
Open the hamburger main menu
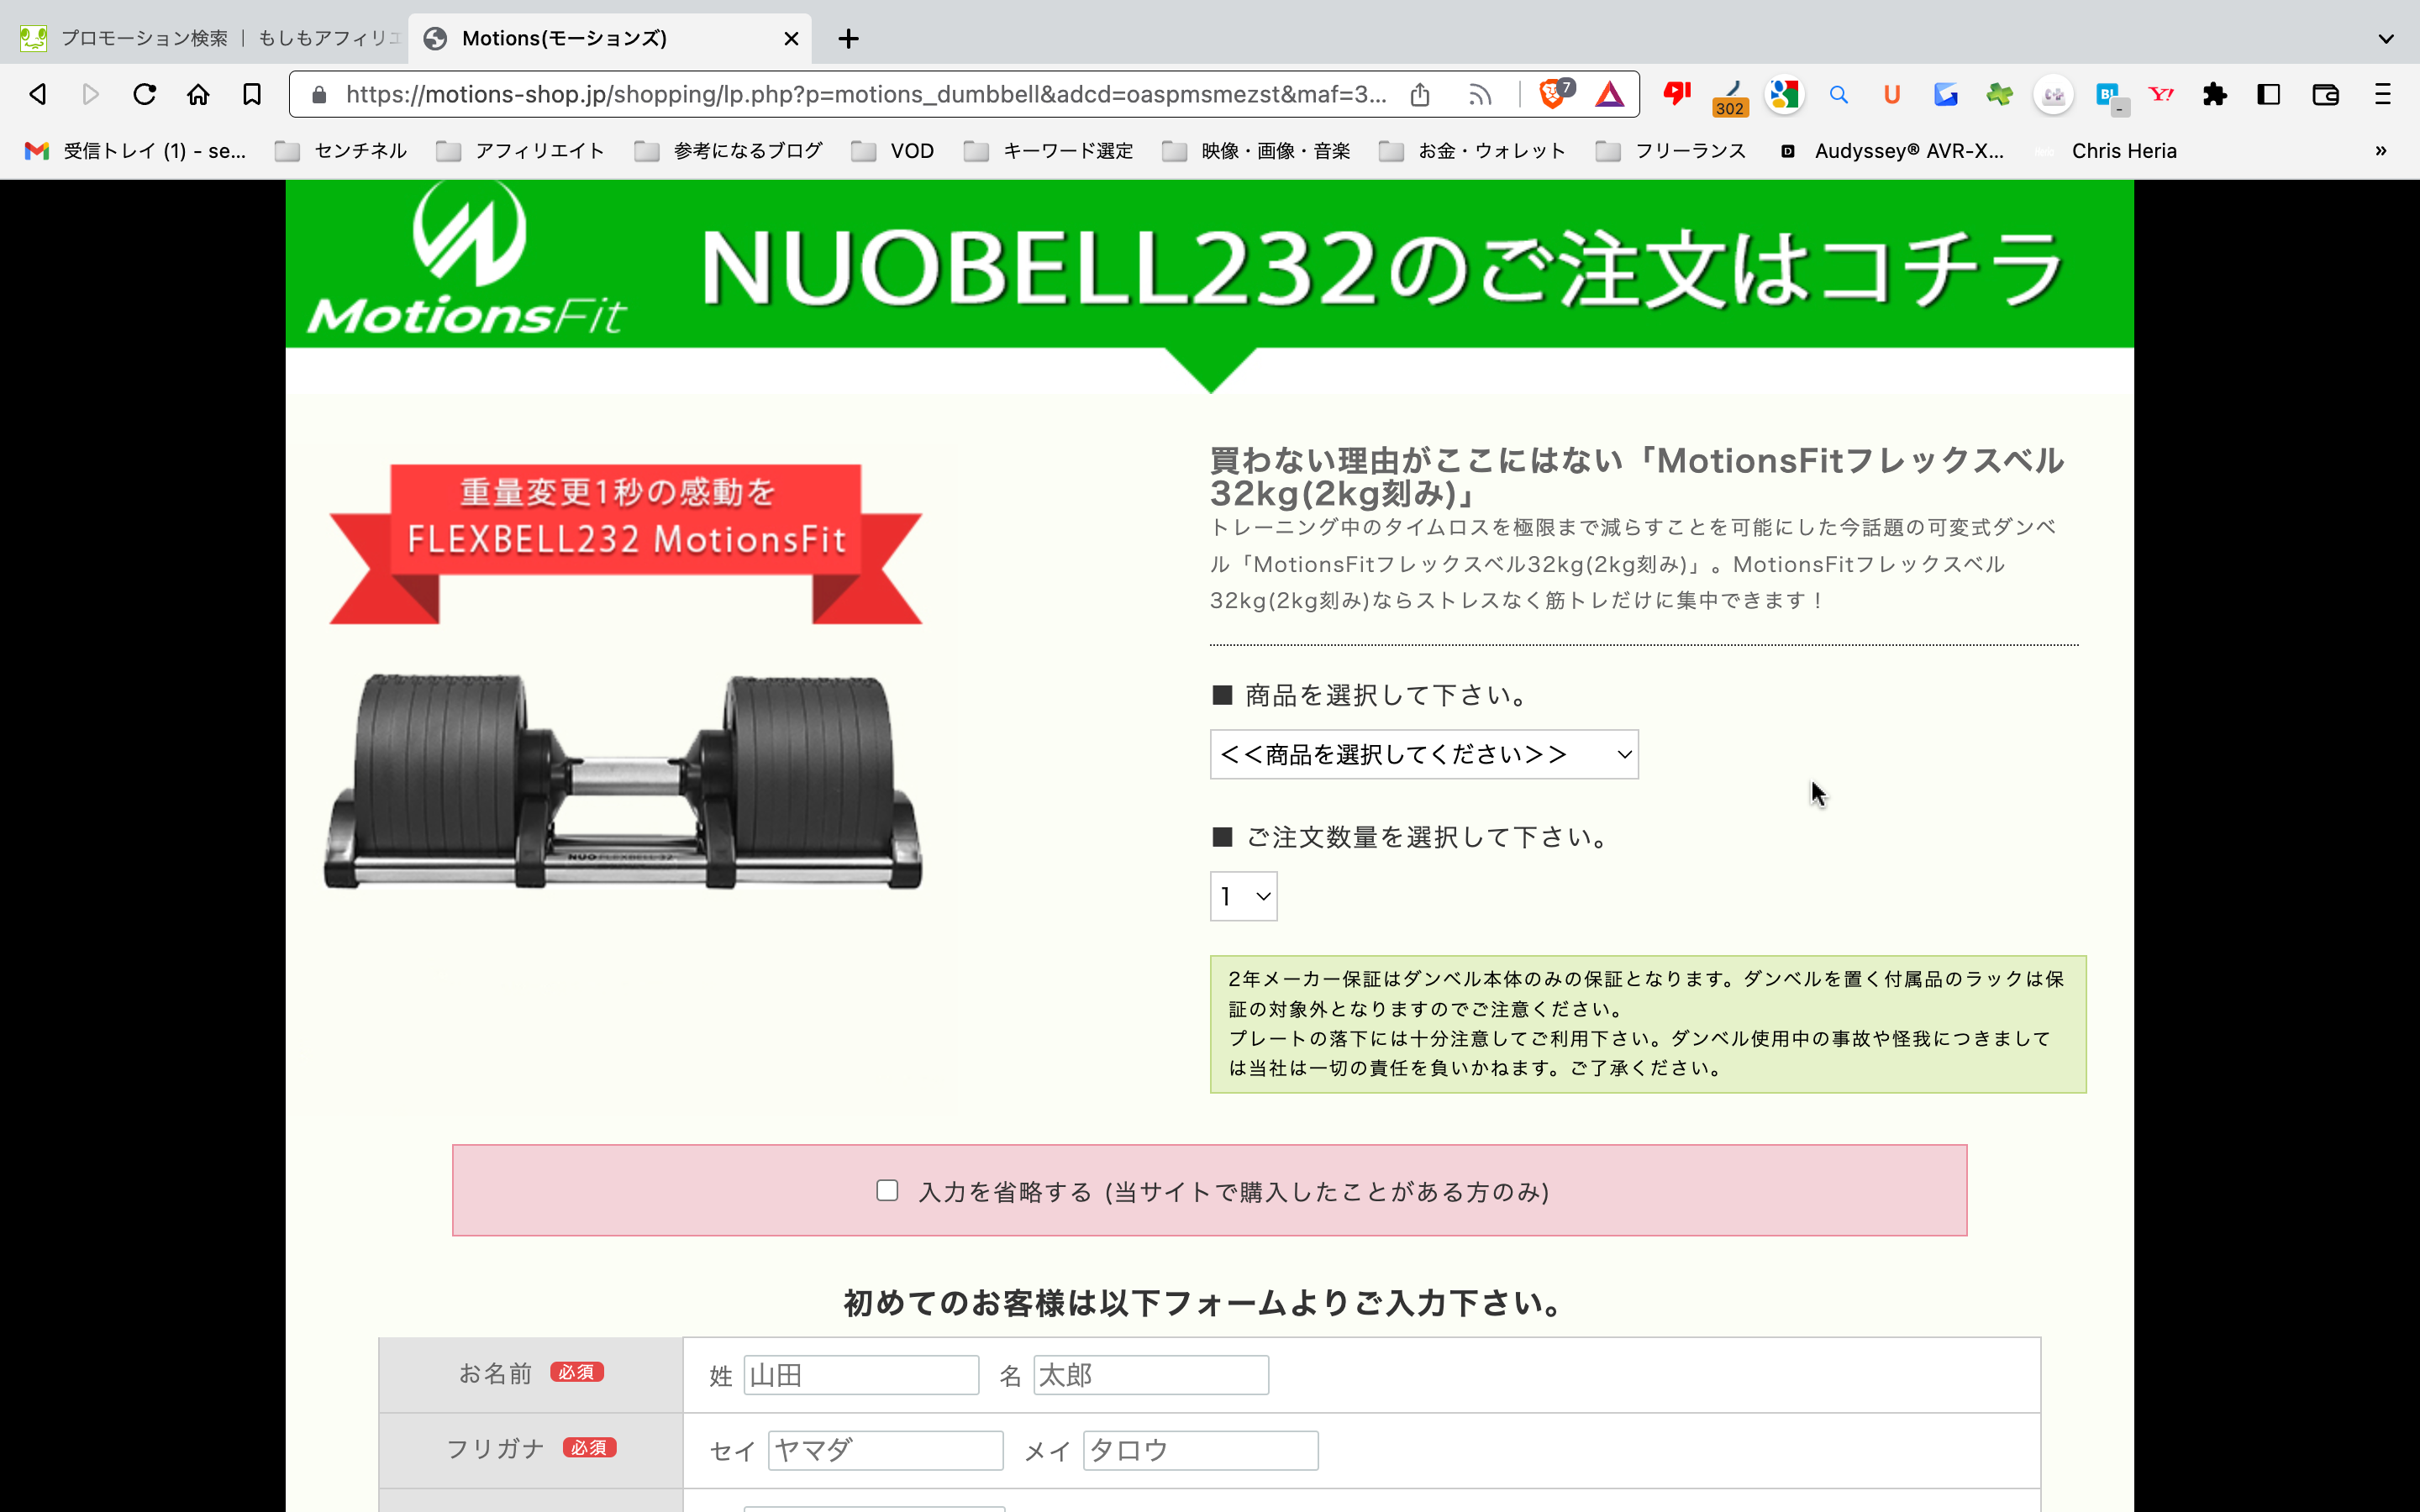click(x=2383, y=95)
